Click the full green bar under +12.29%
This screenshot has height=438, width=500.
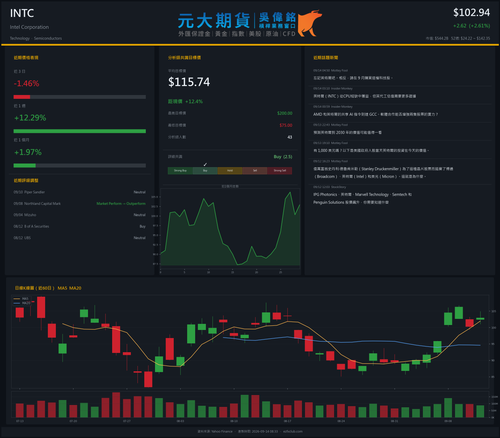[80, 131]
